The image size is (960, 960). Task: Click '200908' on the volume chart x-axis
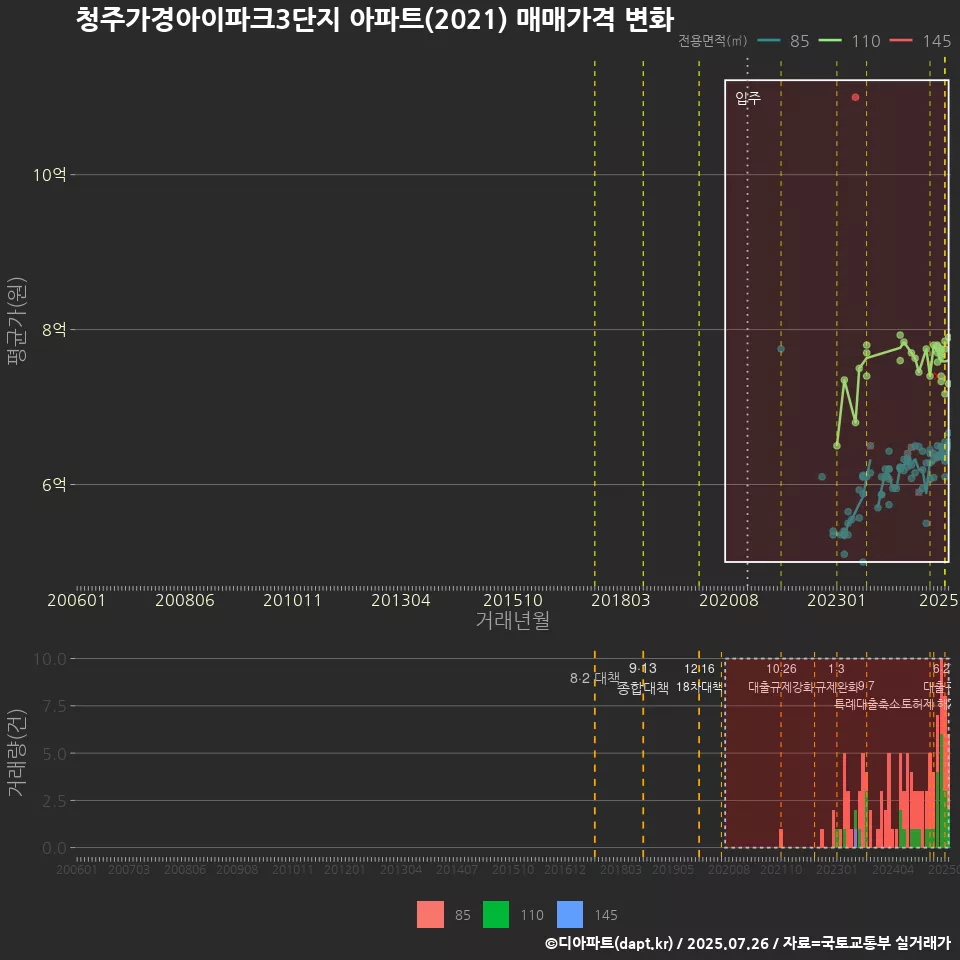tap(237, 869)
